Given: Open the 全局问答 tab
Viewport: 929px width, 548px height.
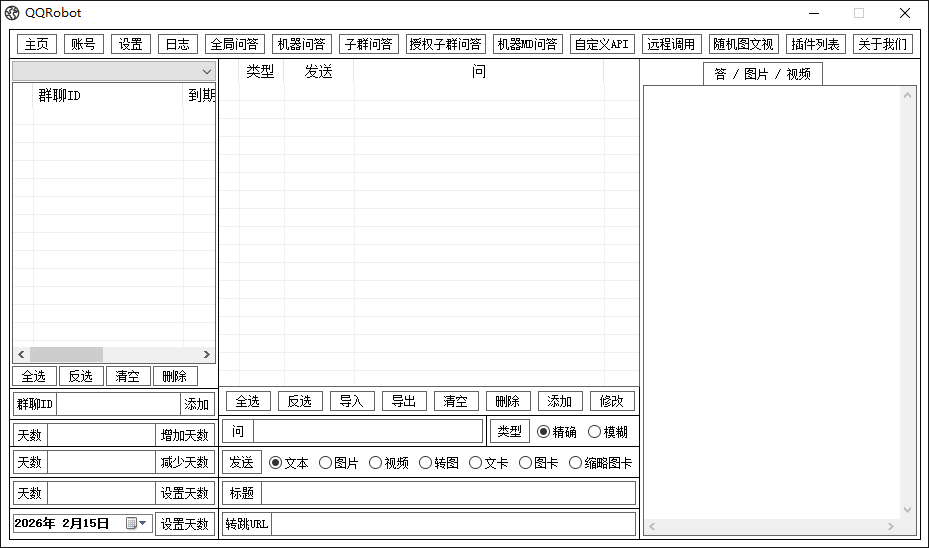Looking at the screenshot, I should point(234,44).
